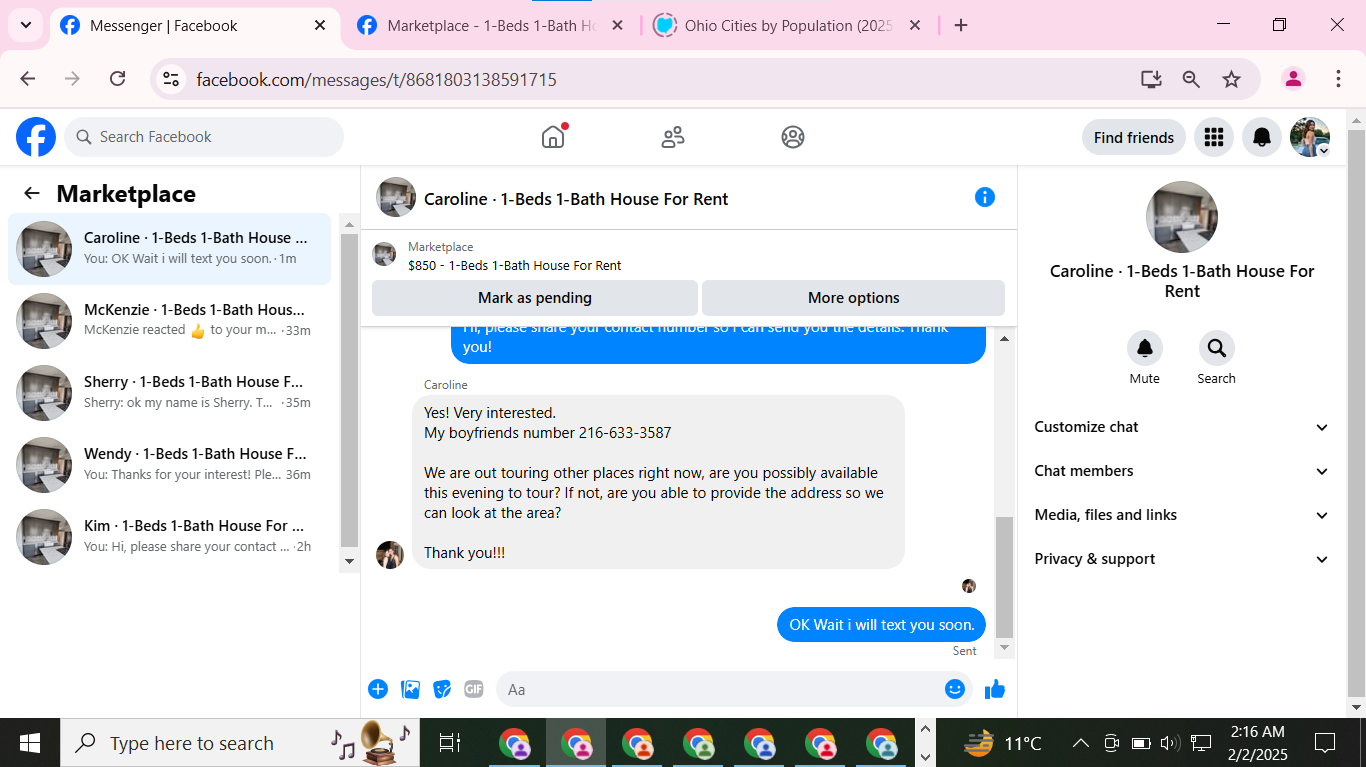Mute this Caroline conversation
1366x767 pixels.
tap(1145, 348)
